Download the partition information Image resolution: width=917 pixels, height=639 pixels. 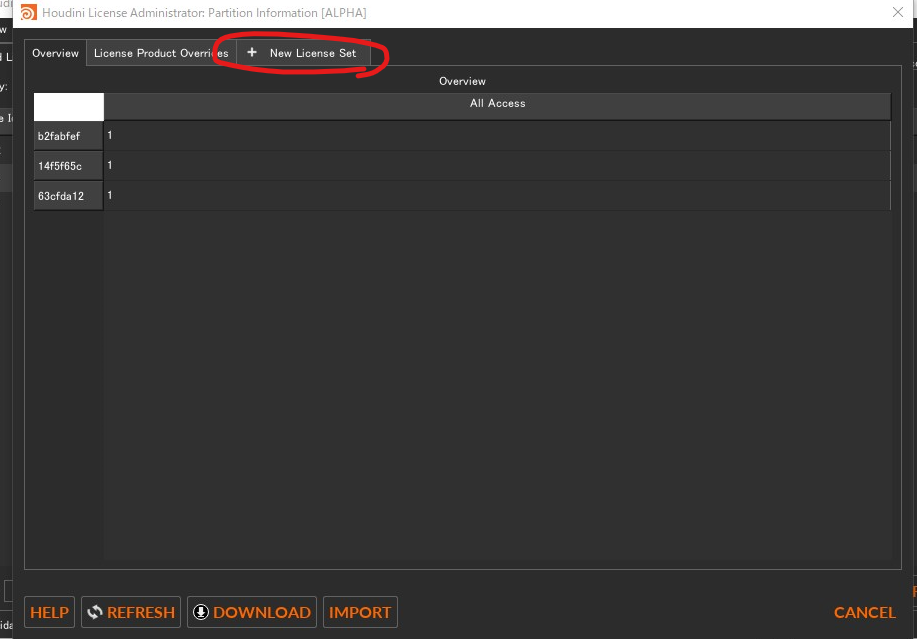click(251, 612)
